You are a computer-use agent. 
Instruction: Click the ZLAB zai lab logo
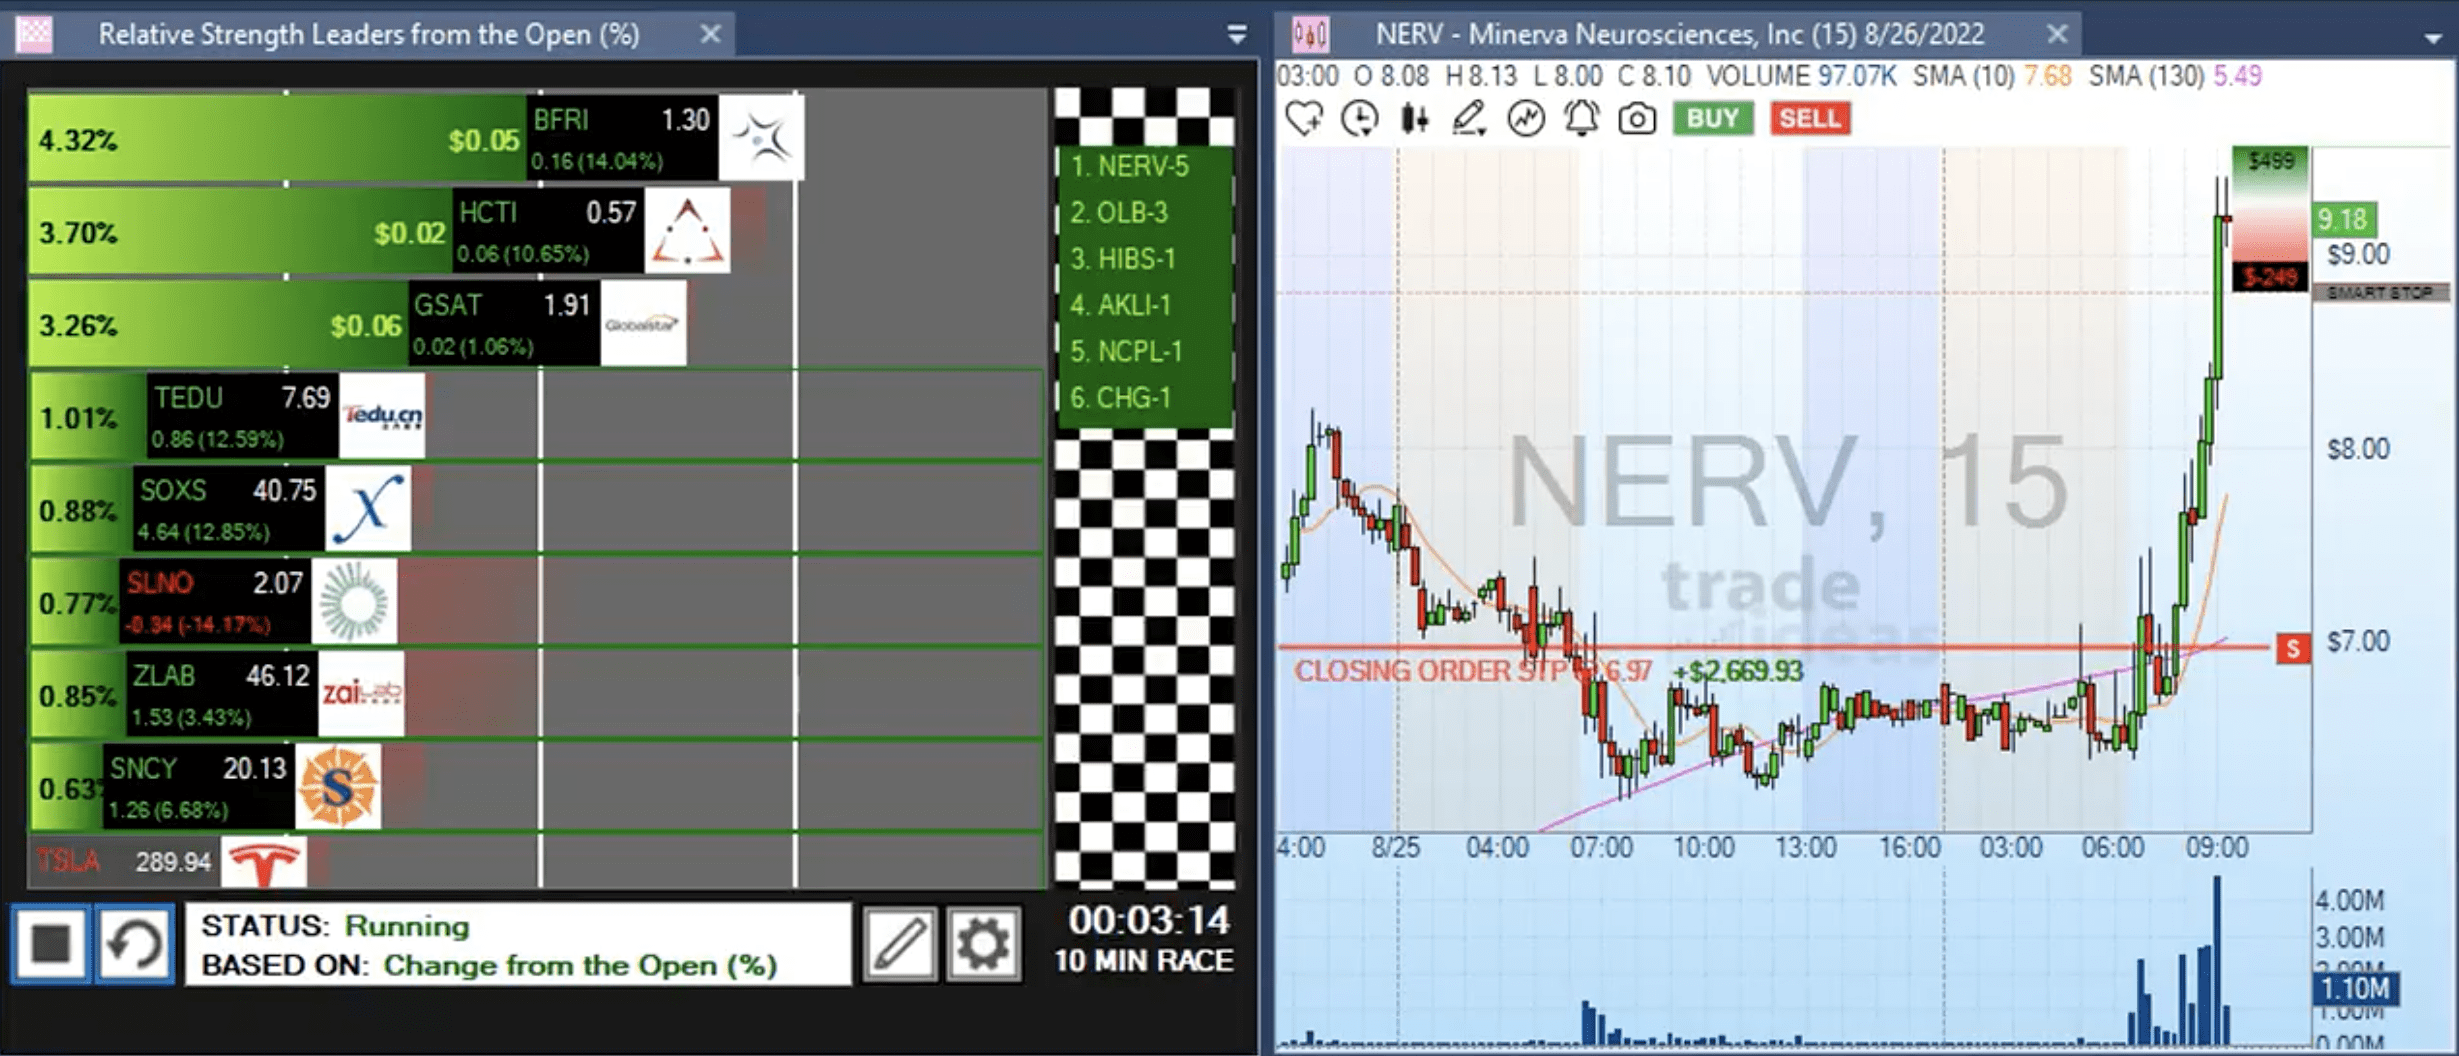click(x=361, y=694)
